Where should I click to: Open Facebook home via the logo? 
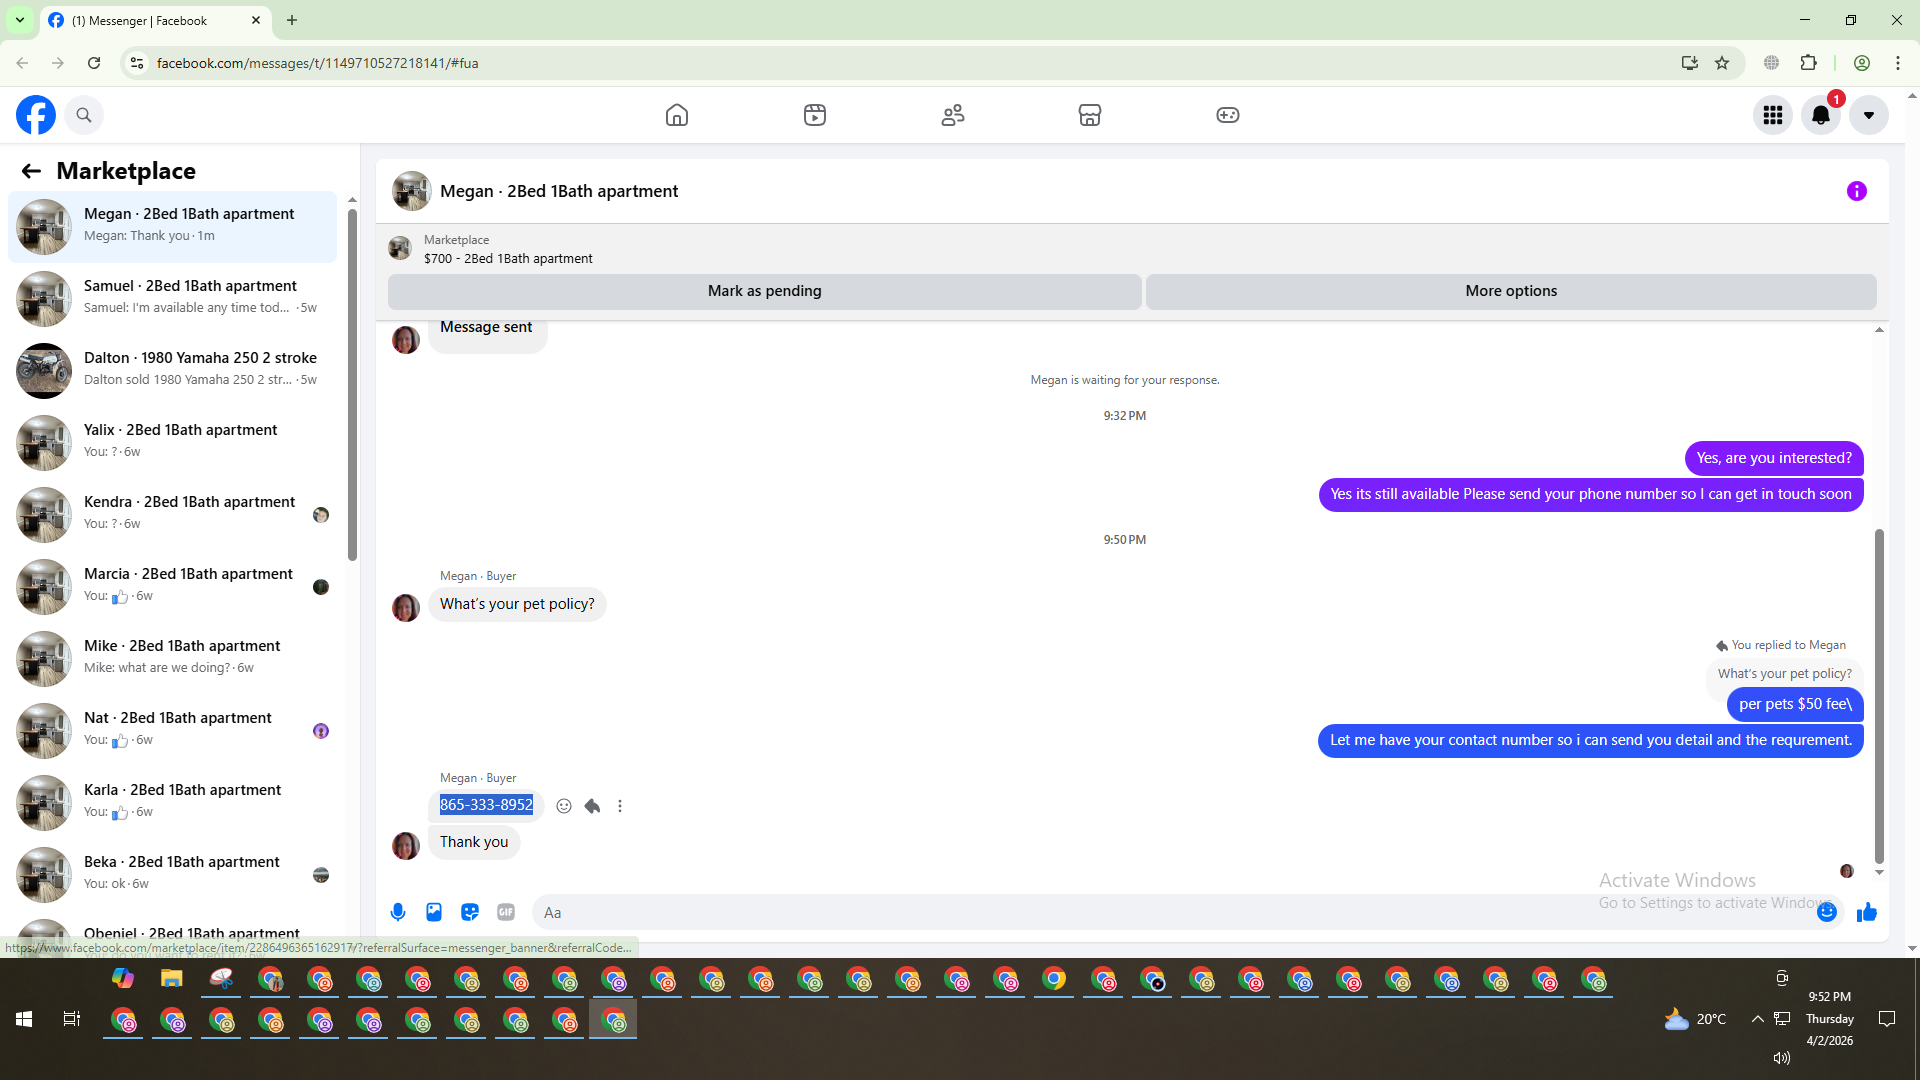36,115
